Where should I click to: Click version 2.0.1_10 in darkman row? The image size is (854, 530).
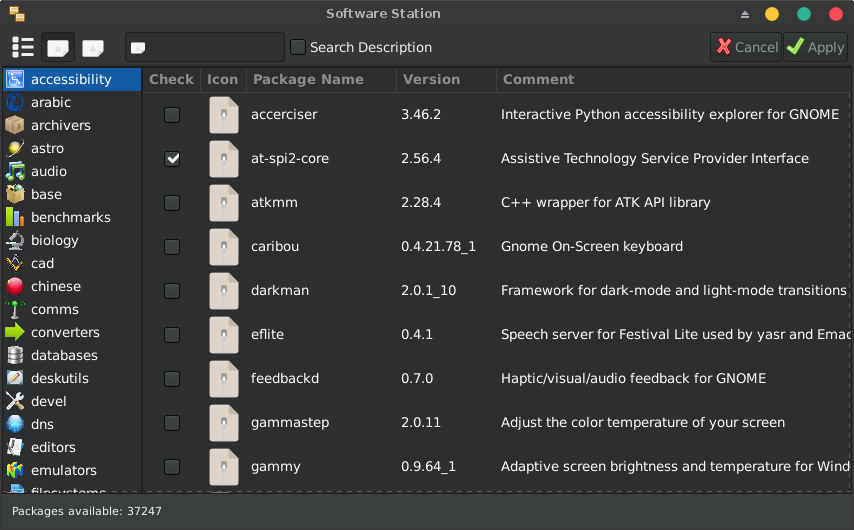click(x=429, y=290)
